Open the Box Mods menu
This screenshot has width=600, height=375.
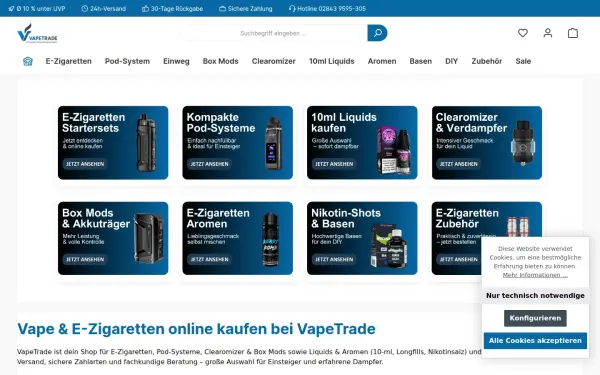(220, 61)
